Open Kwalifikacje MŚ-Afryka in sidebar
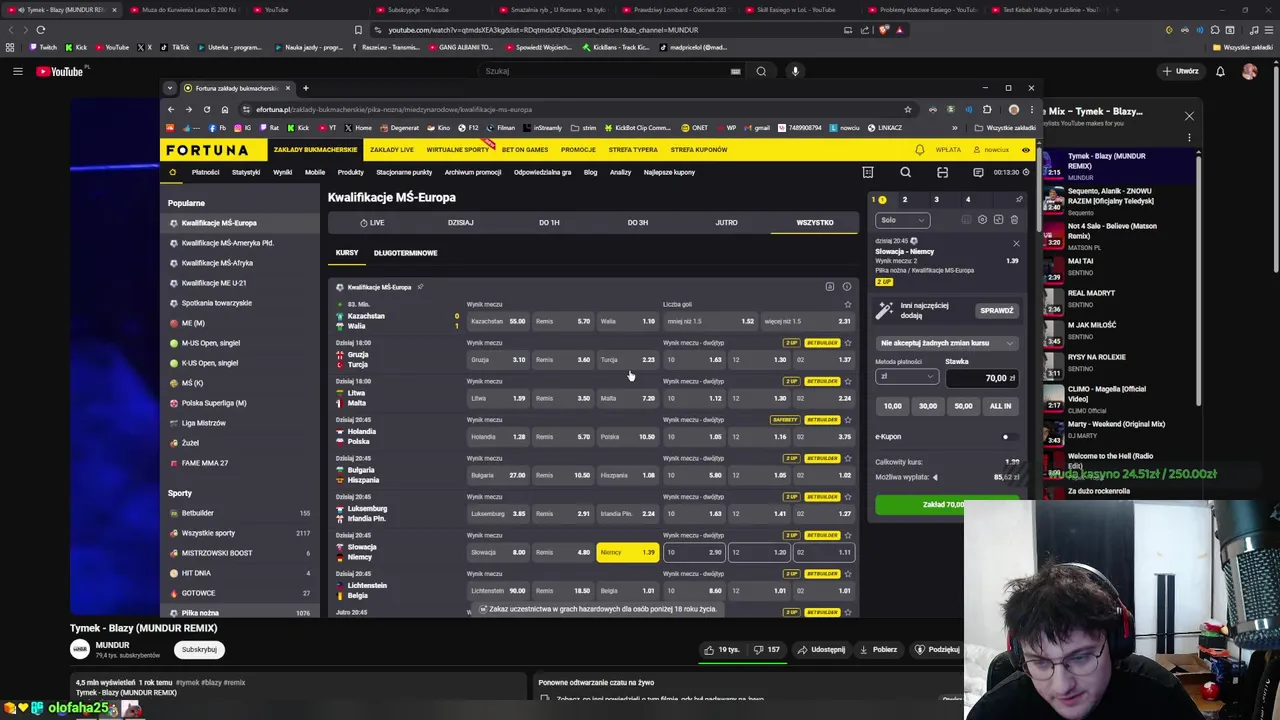The width and height of the screenshot is (1280, 720). tap(217, 263)
